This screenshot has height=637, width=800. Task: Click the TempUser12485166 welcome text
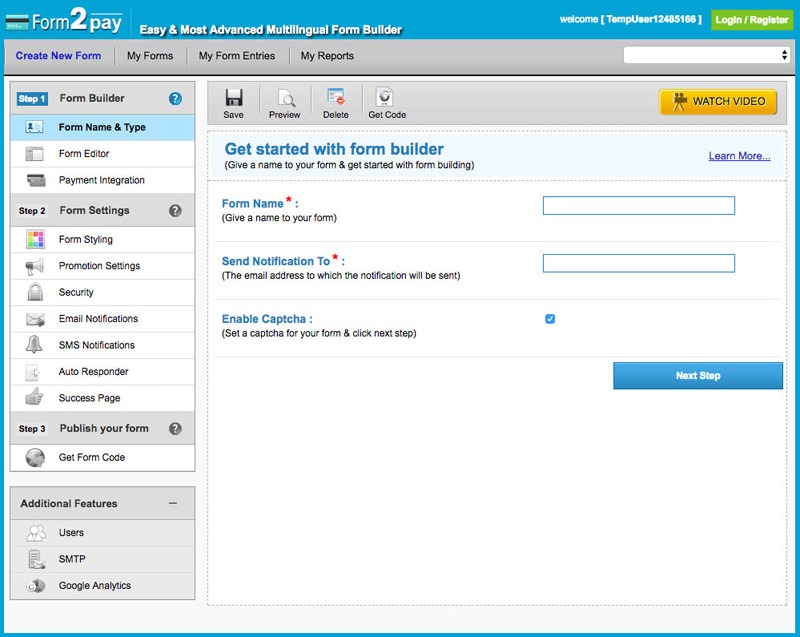(630, 19)
